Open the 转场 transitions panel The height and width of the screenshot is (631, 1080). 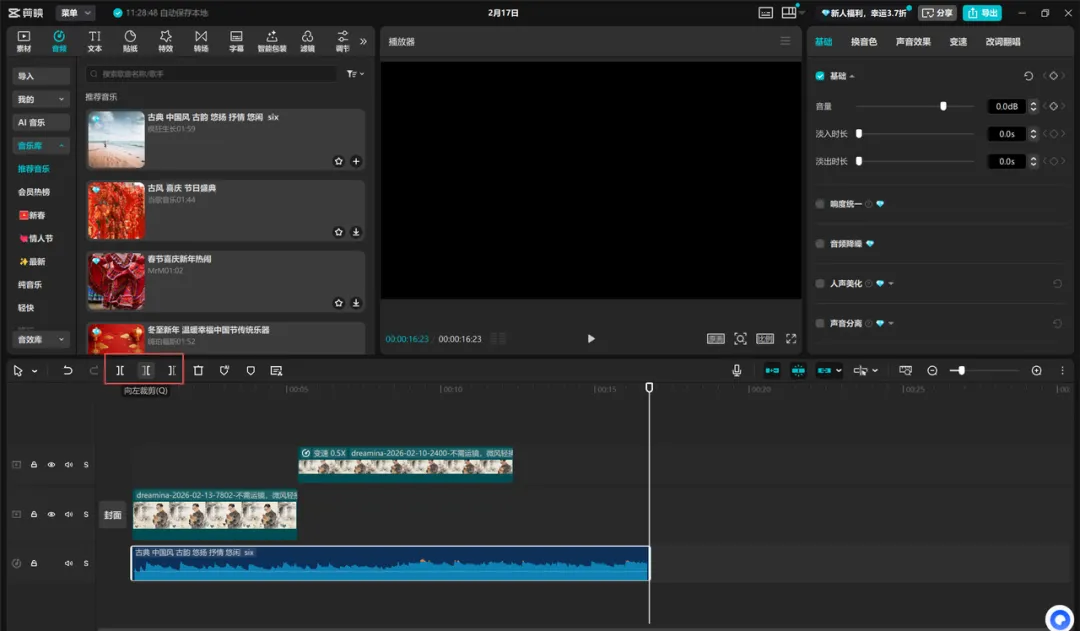tap(201, 41)
